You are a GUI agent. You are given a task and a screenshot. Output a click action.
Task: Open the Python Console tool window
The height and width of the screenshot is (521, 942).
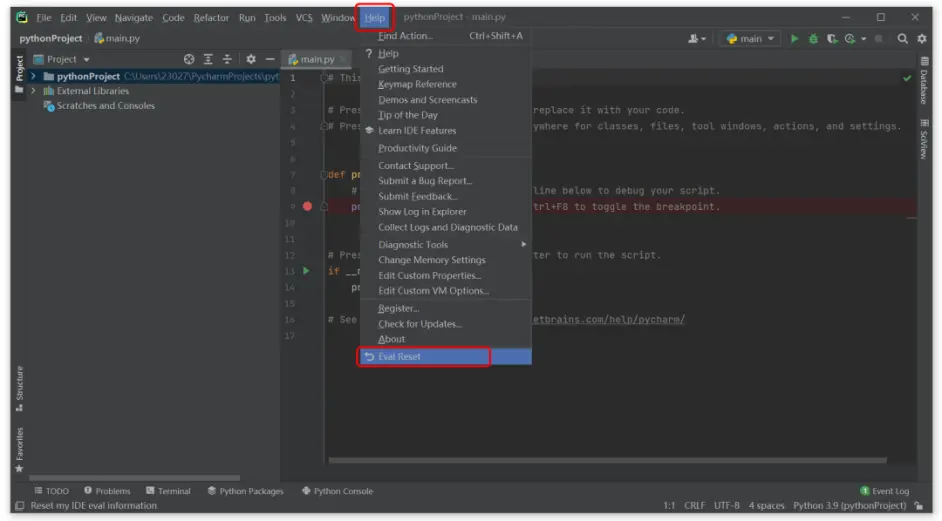337,491
